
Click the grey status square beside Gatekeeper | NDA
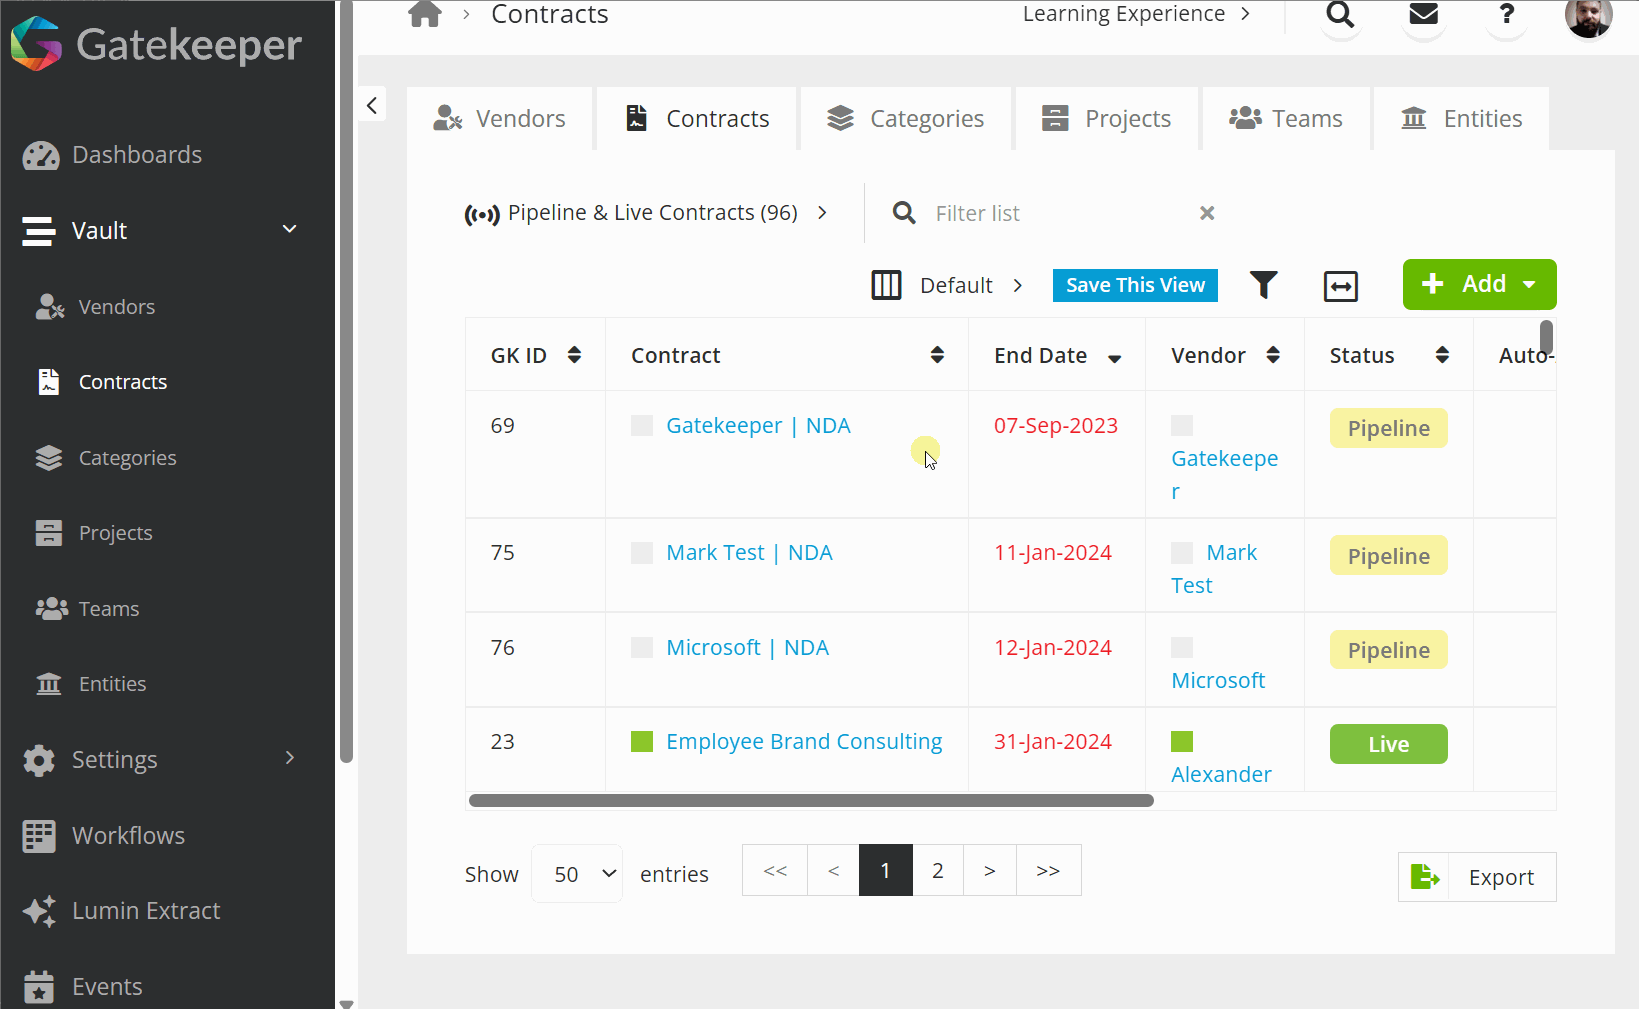tap(642, 425)
